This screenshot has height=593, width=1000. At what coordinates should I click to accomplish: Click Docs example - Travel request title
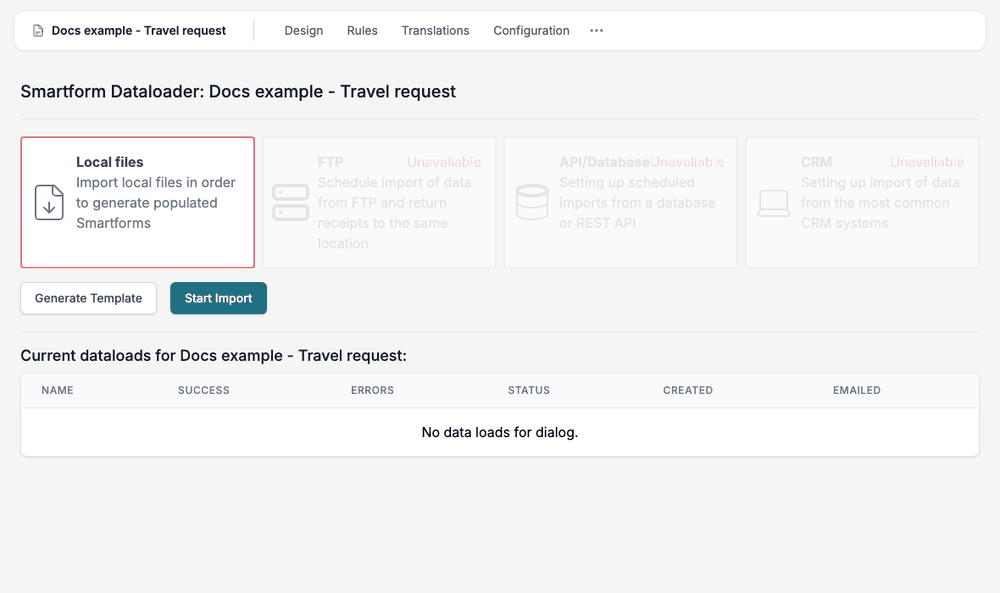pos(138,31)
